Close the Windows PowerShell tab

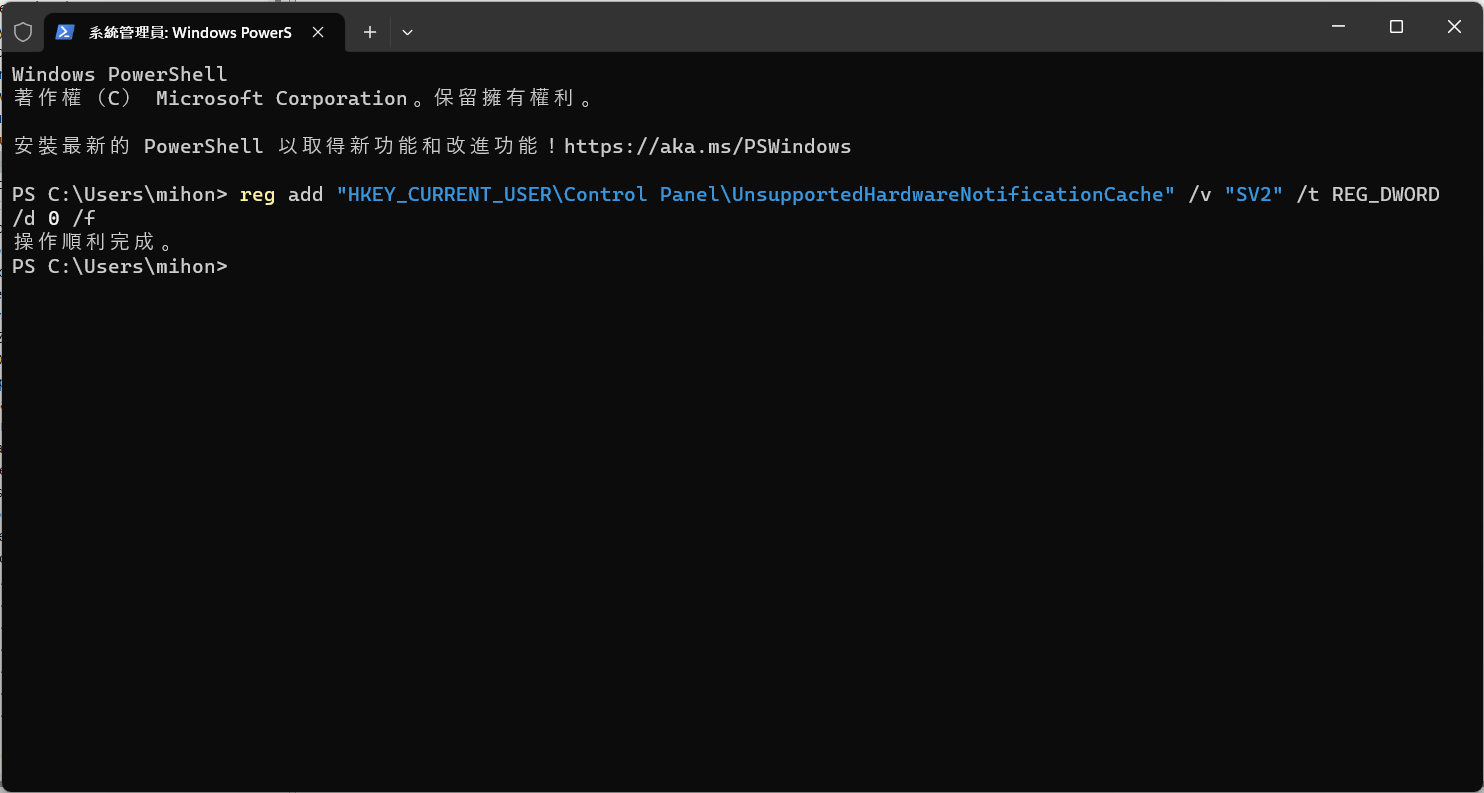(x=318, y=32)
